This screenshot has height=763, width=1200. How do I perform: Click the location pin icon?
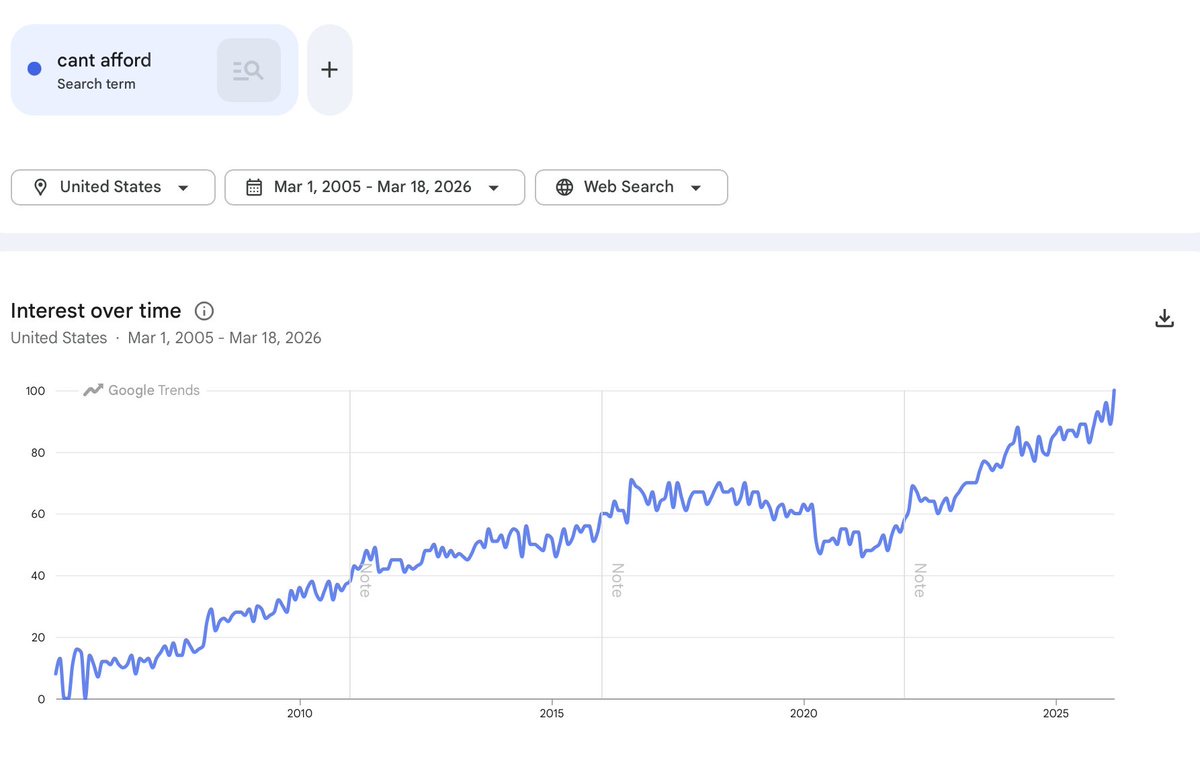(x=40, y=187)
